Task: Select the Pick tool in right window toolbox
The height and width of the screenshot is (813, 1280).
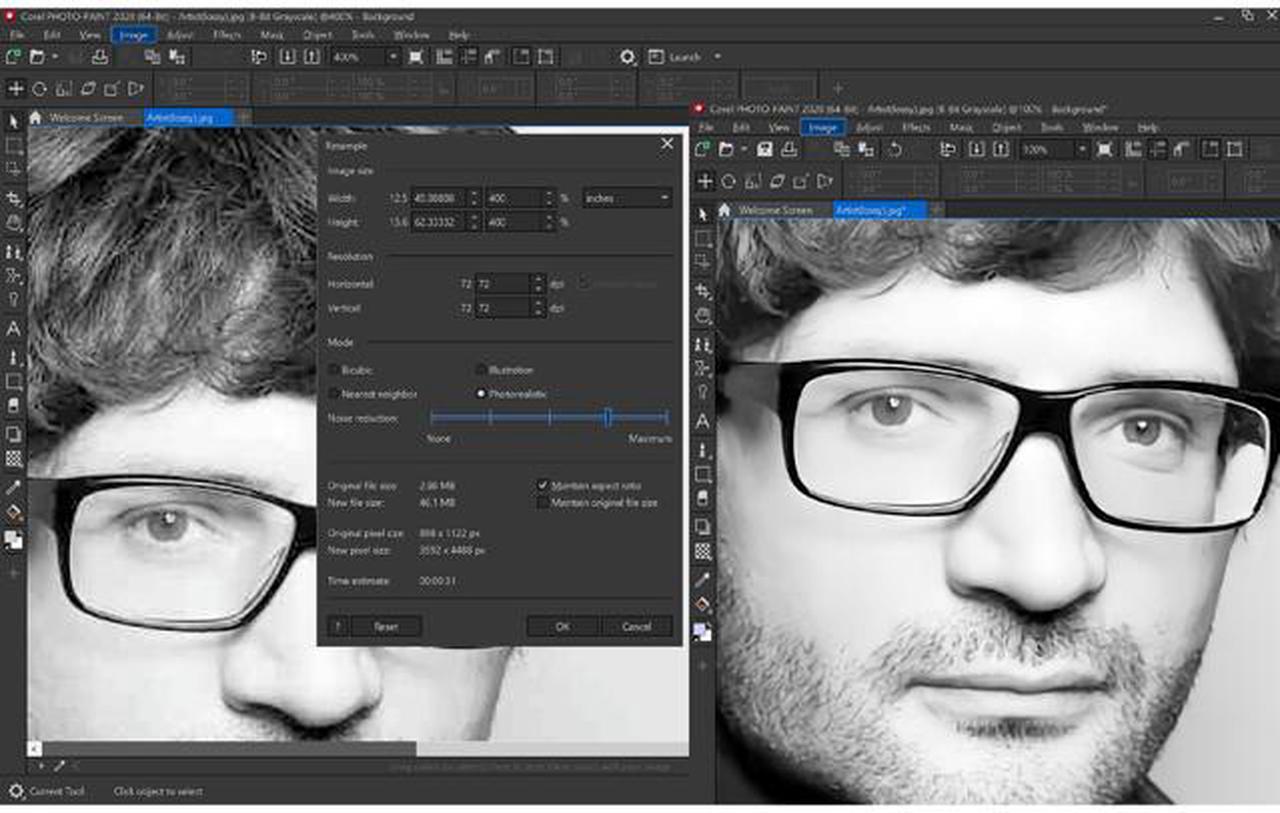Action: [703, 214]
